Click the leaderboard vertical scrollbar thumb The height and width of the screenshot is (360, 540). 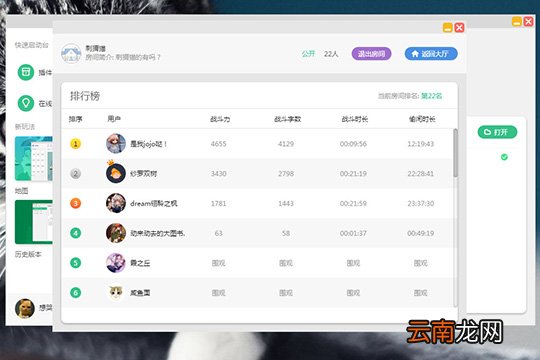455,153
